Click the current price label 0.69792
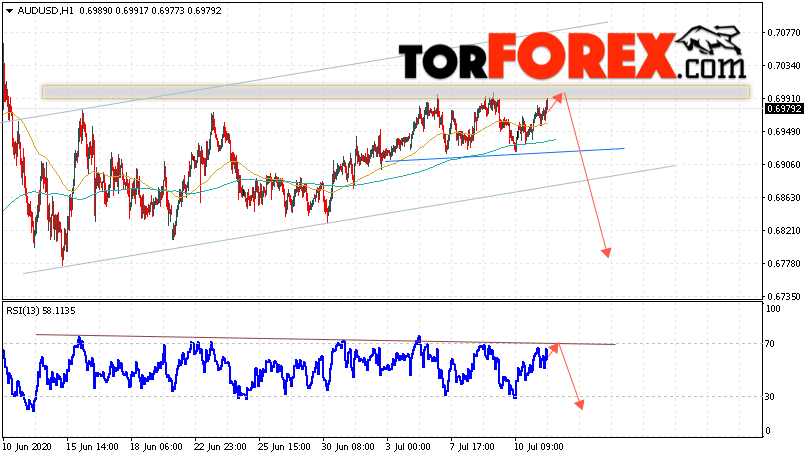808x458 pixels. coord(784,109)
